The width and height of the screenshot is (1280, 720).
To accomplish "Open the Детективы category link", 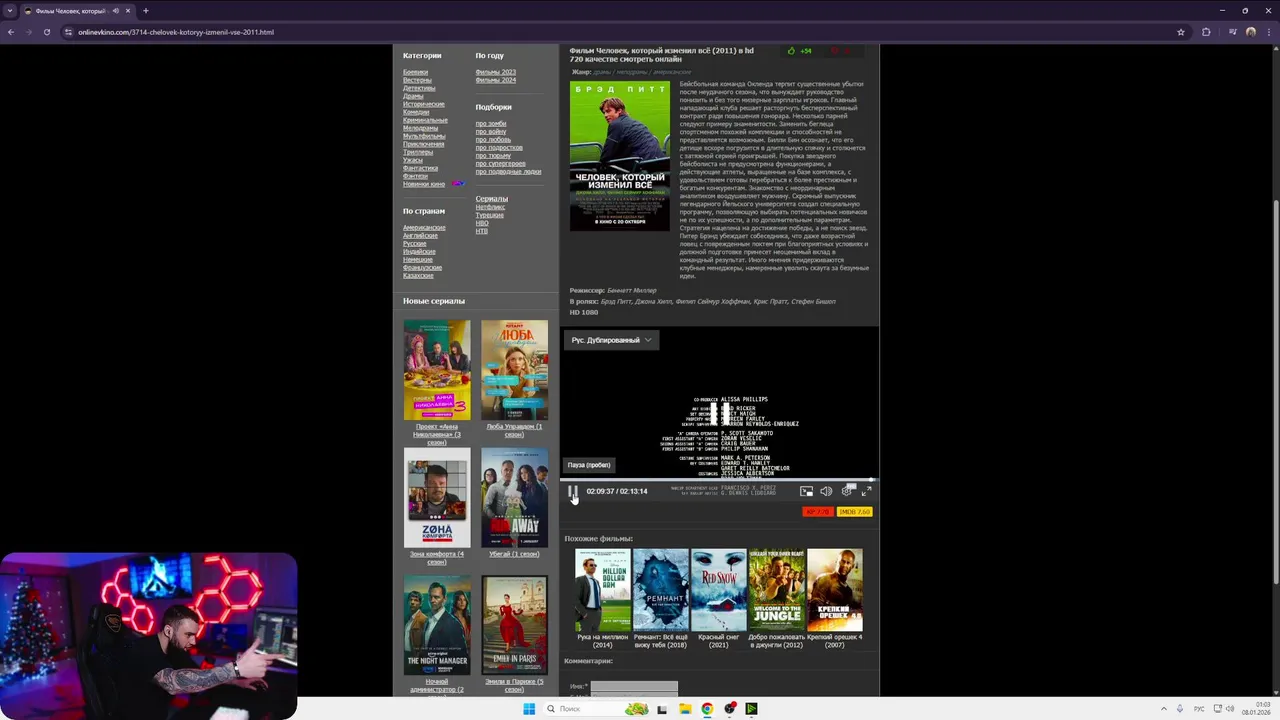I will coord(419,88).
